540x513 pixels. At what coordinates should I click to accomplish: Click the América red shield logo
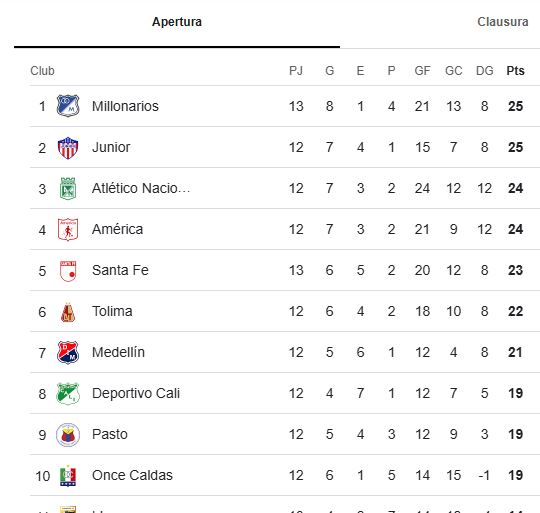[68, 229]
